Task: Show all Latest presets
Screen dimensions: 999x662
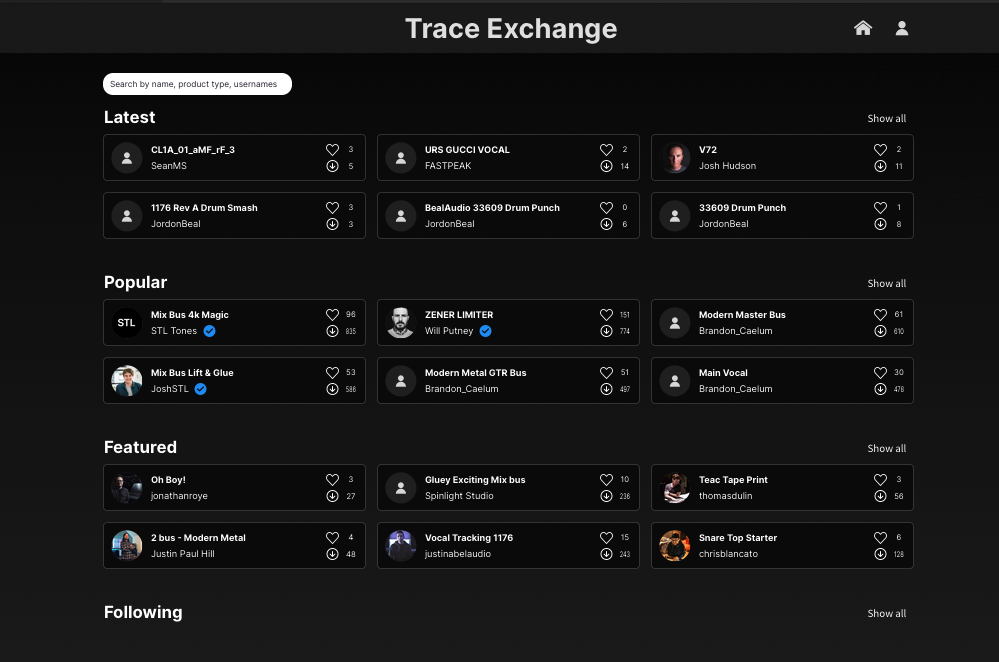Action: point(886,119)
